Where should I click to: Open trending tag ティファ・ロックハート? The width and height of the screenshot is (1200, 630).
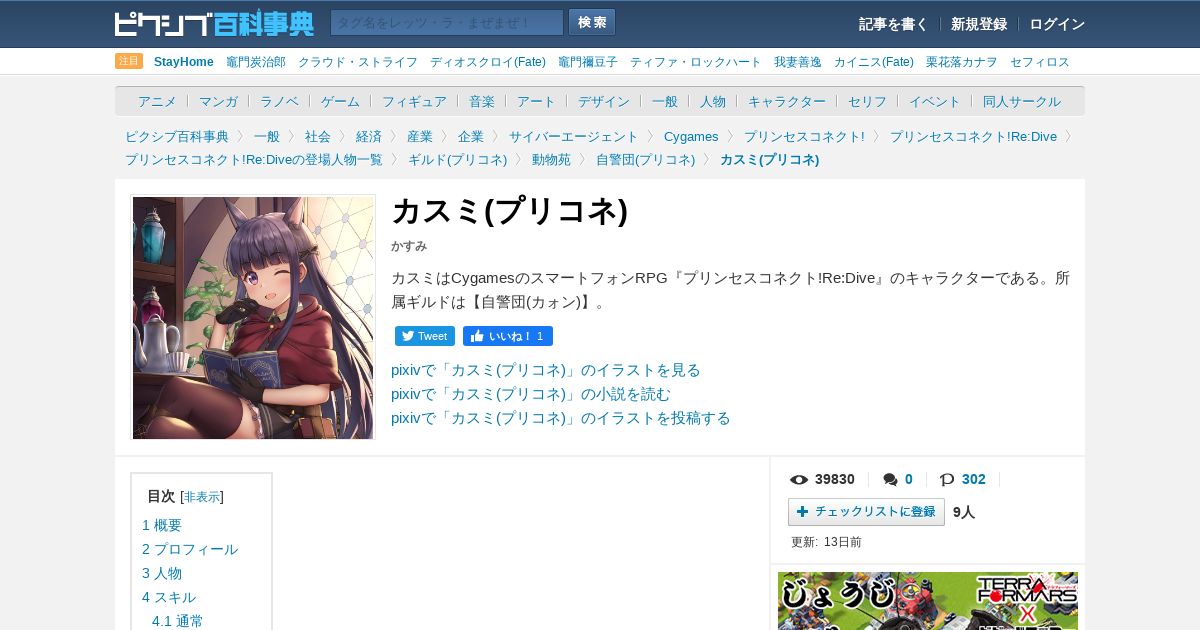click(x=696, y=62)
